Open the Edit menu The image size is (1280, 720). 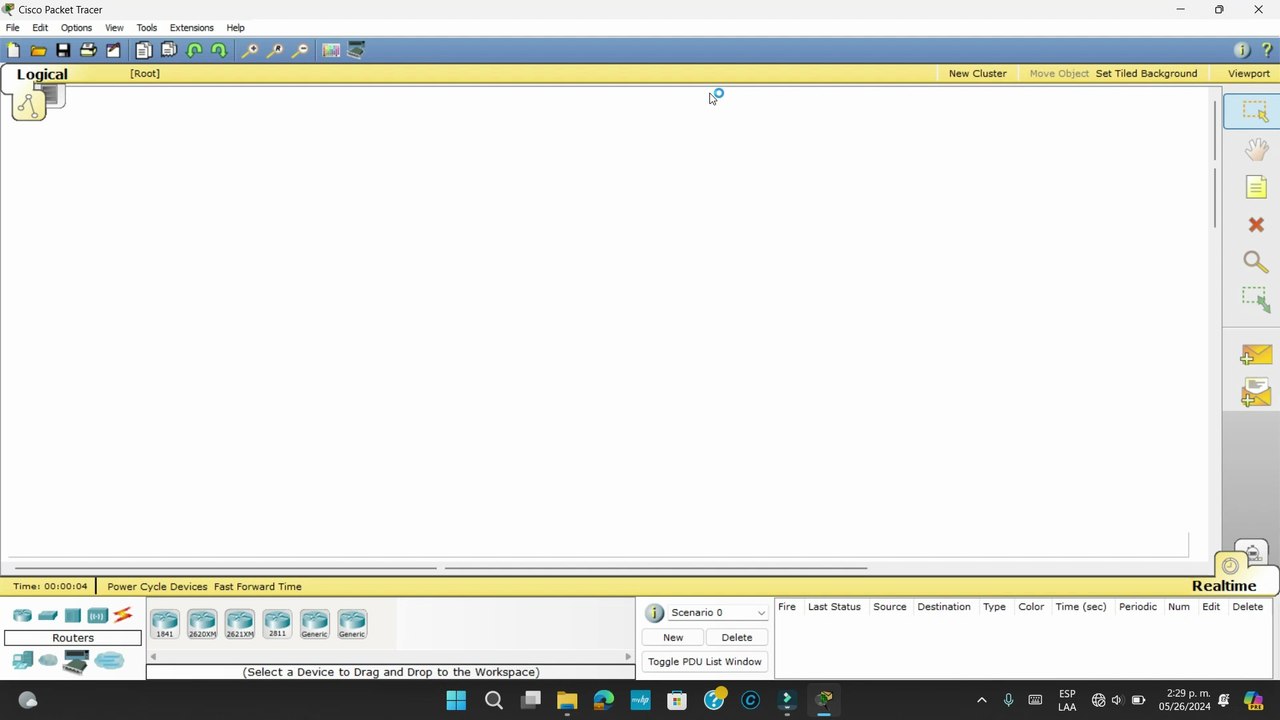pyautogui.click(x=40, y=27)
